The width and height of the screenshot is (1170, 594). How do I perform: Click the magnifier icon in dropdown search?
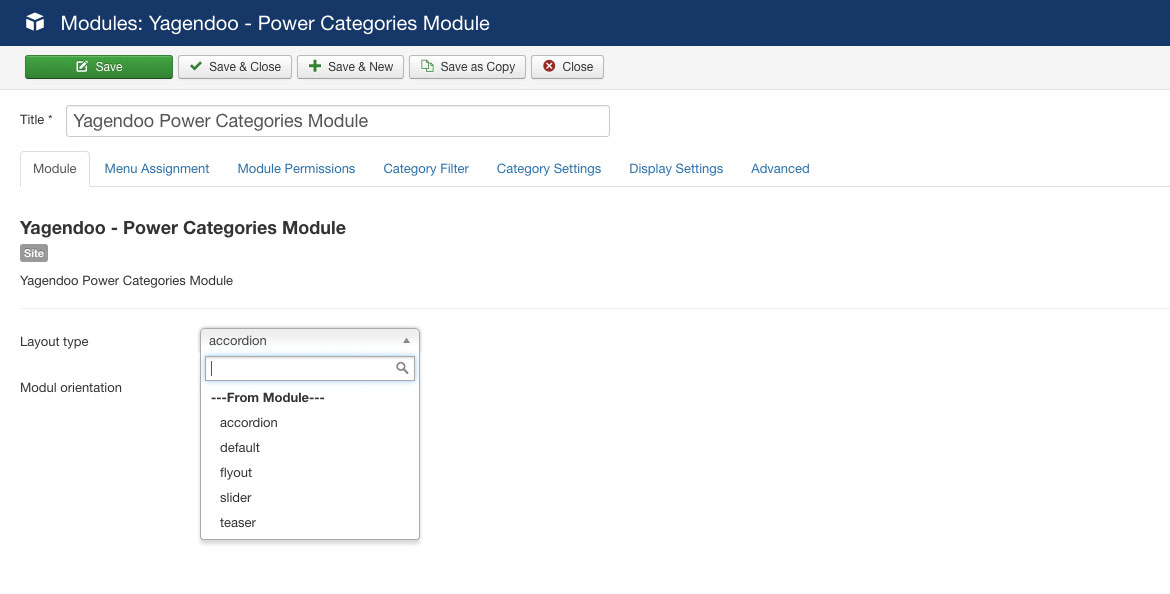point(402,368)
